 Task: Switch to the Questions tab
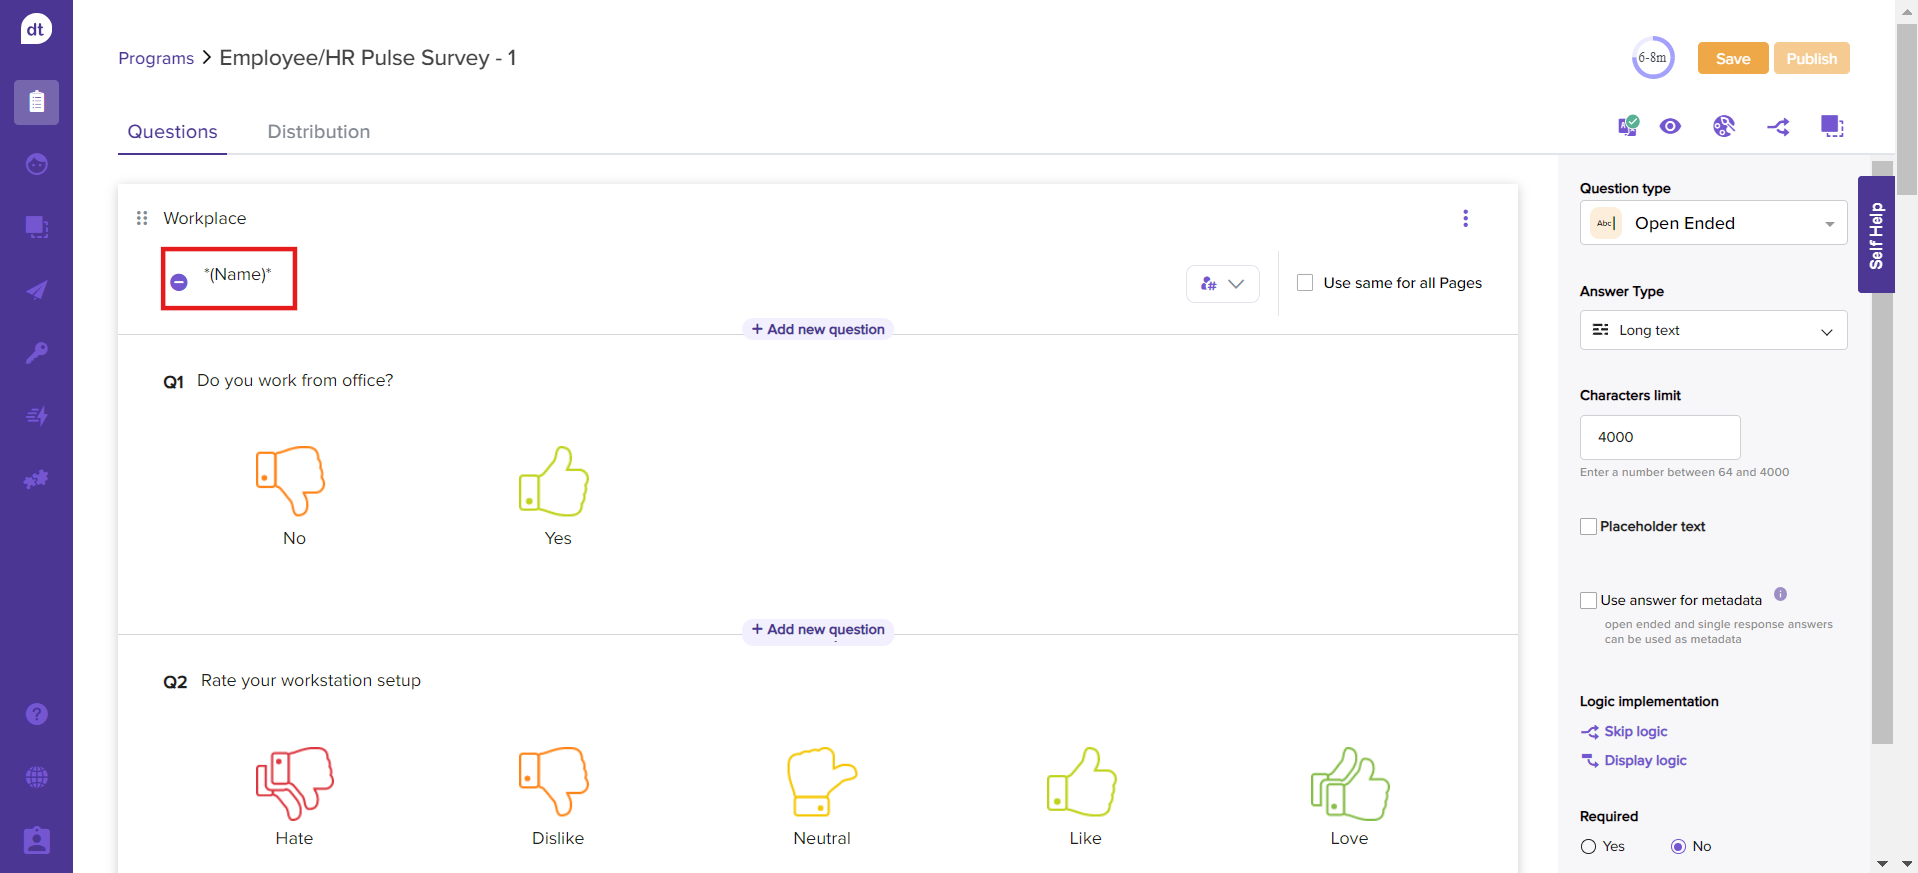(x=172, y=132)
